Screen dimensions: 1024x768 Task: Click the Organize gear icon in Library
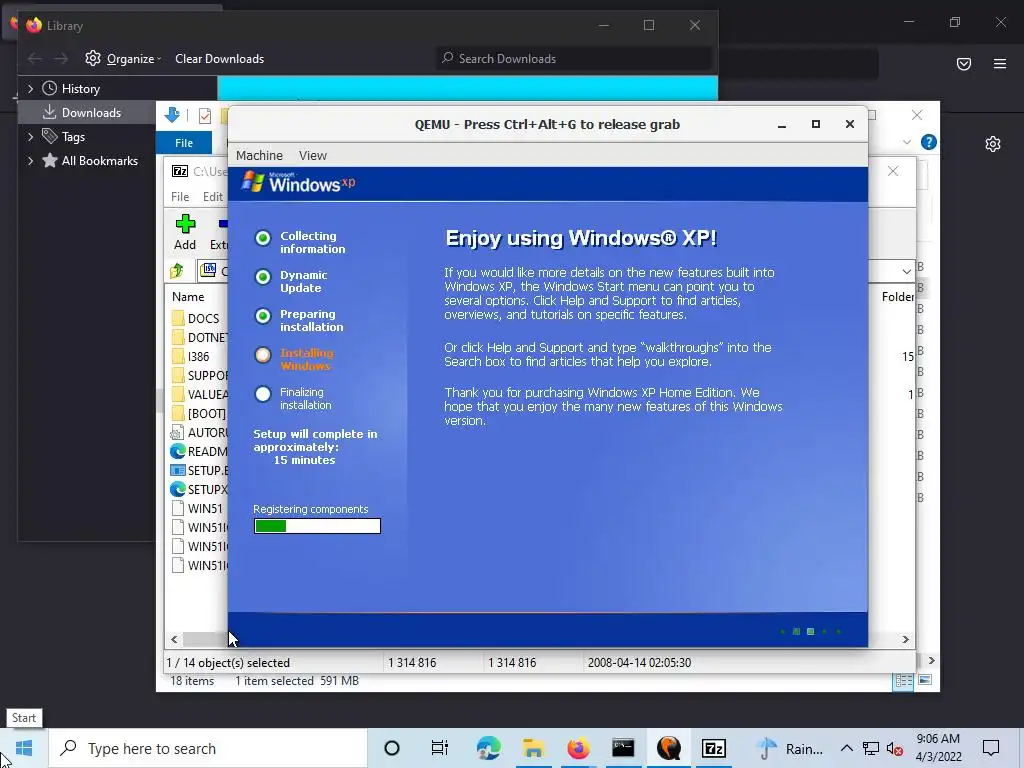pyautogui.click(x=93, y=58)
